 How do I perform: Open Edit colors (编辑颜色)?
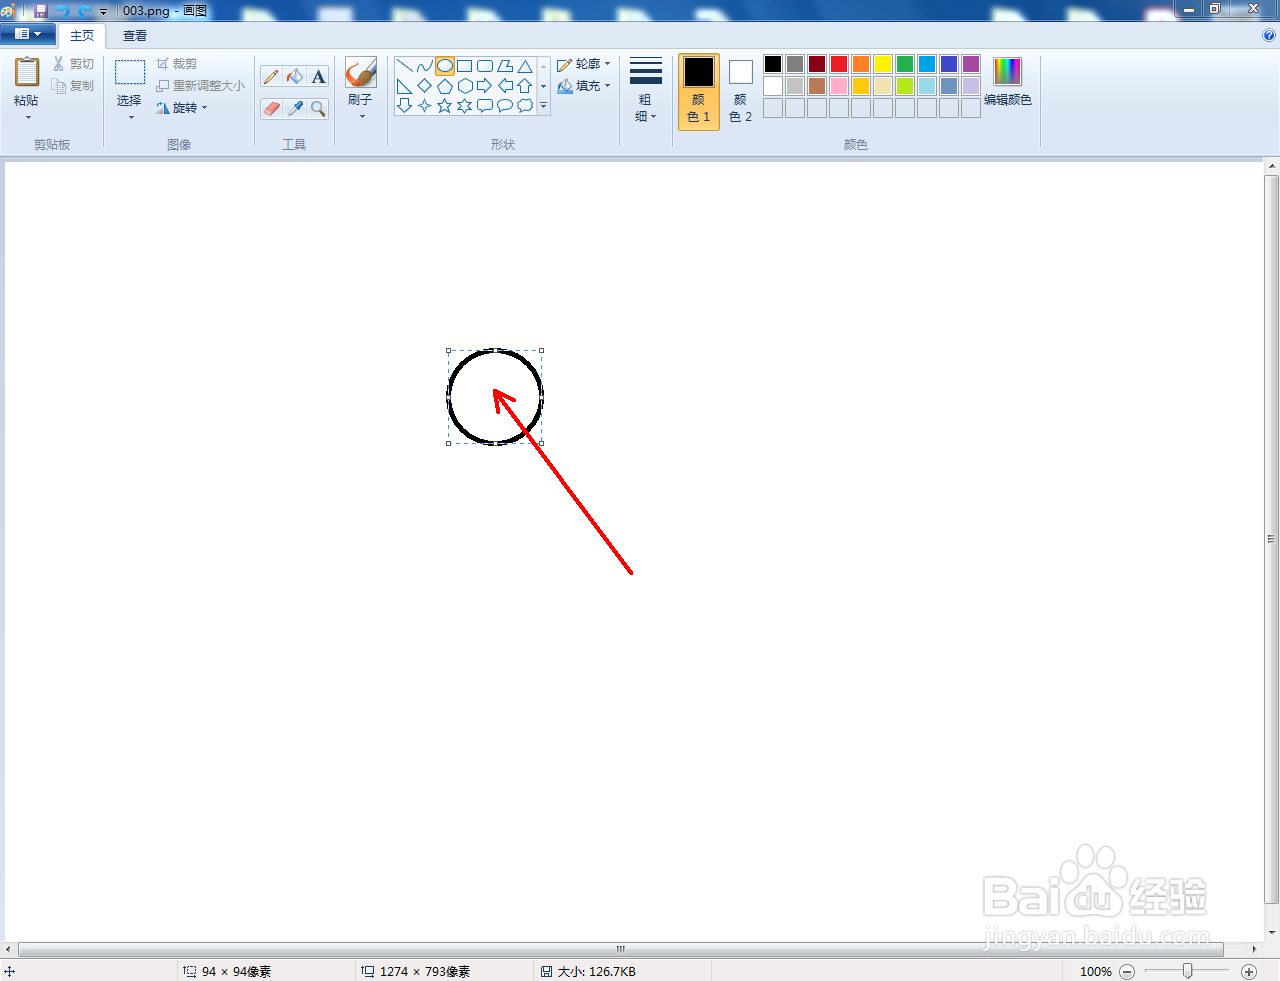[x=1007, y=82]
